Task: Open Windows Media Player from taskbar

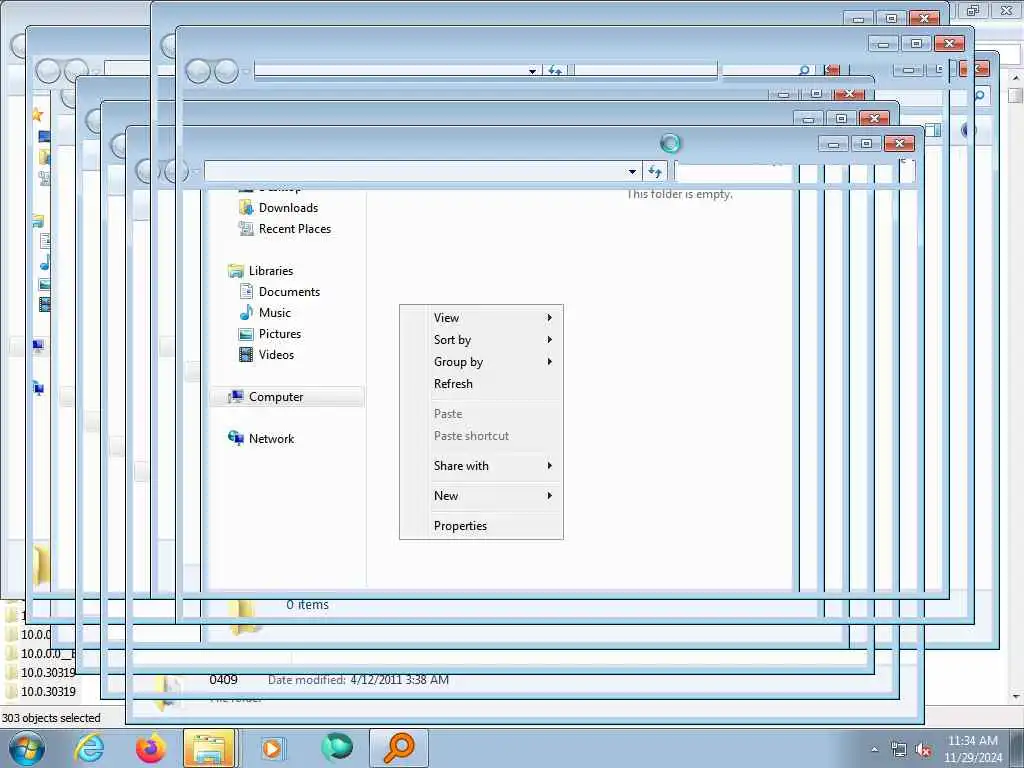Action: point(272,748)
